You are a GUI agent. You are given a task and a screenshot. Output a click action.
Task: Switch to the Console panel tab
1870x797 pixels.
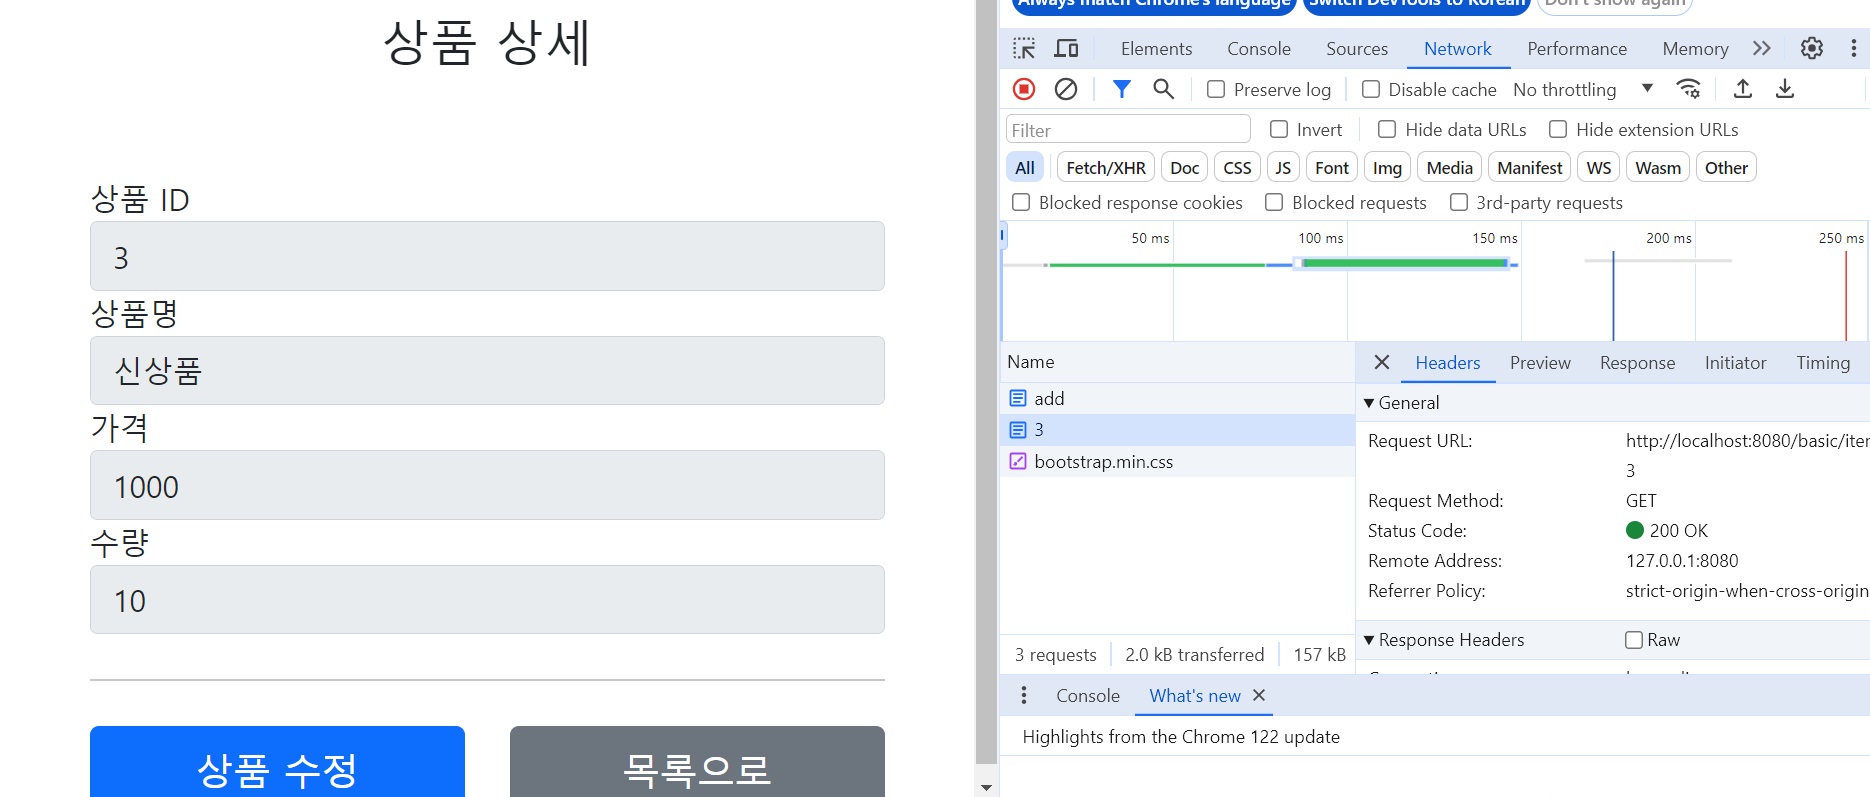pos(1259,48)
